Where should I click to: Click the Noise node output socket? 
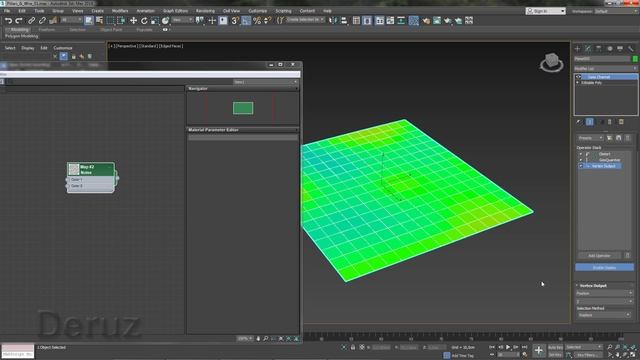[x=117, y=178]
